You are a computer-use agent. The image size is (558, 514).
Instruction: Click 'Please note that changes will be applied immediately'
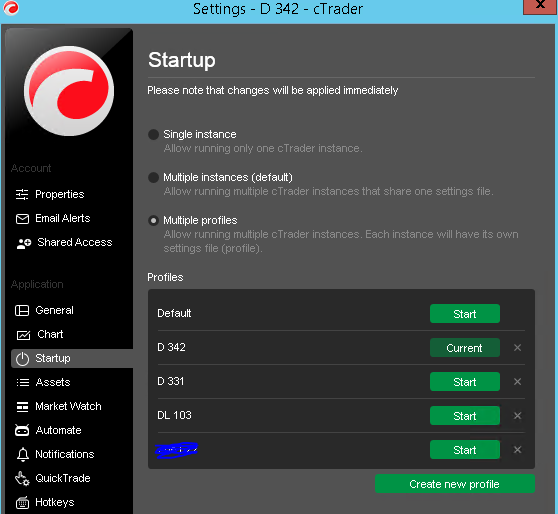273,90
